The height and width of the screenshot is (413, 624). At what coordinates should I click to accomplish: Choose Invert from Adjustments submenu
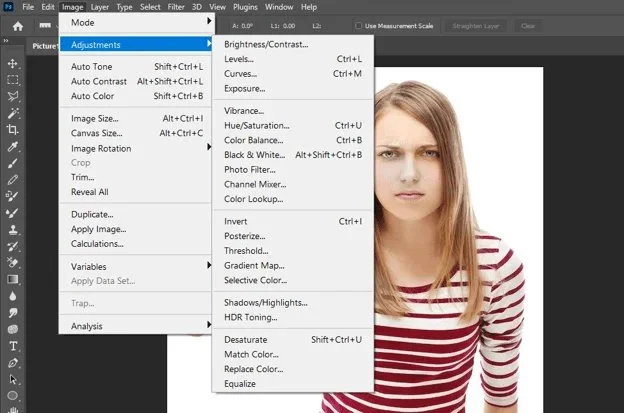[x=293, y=221]
